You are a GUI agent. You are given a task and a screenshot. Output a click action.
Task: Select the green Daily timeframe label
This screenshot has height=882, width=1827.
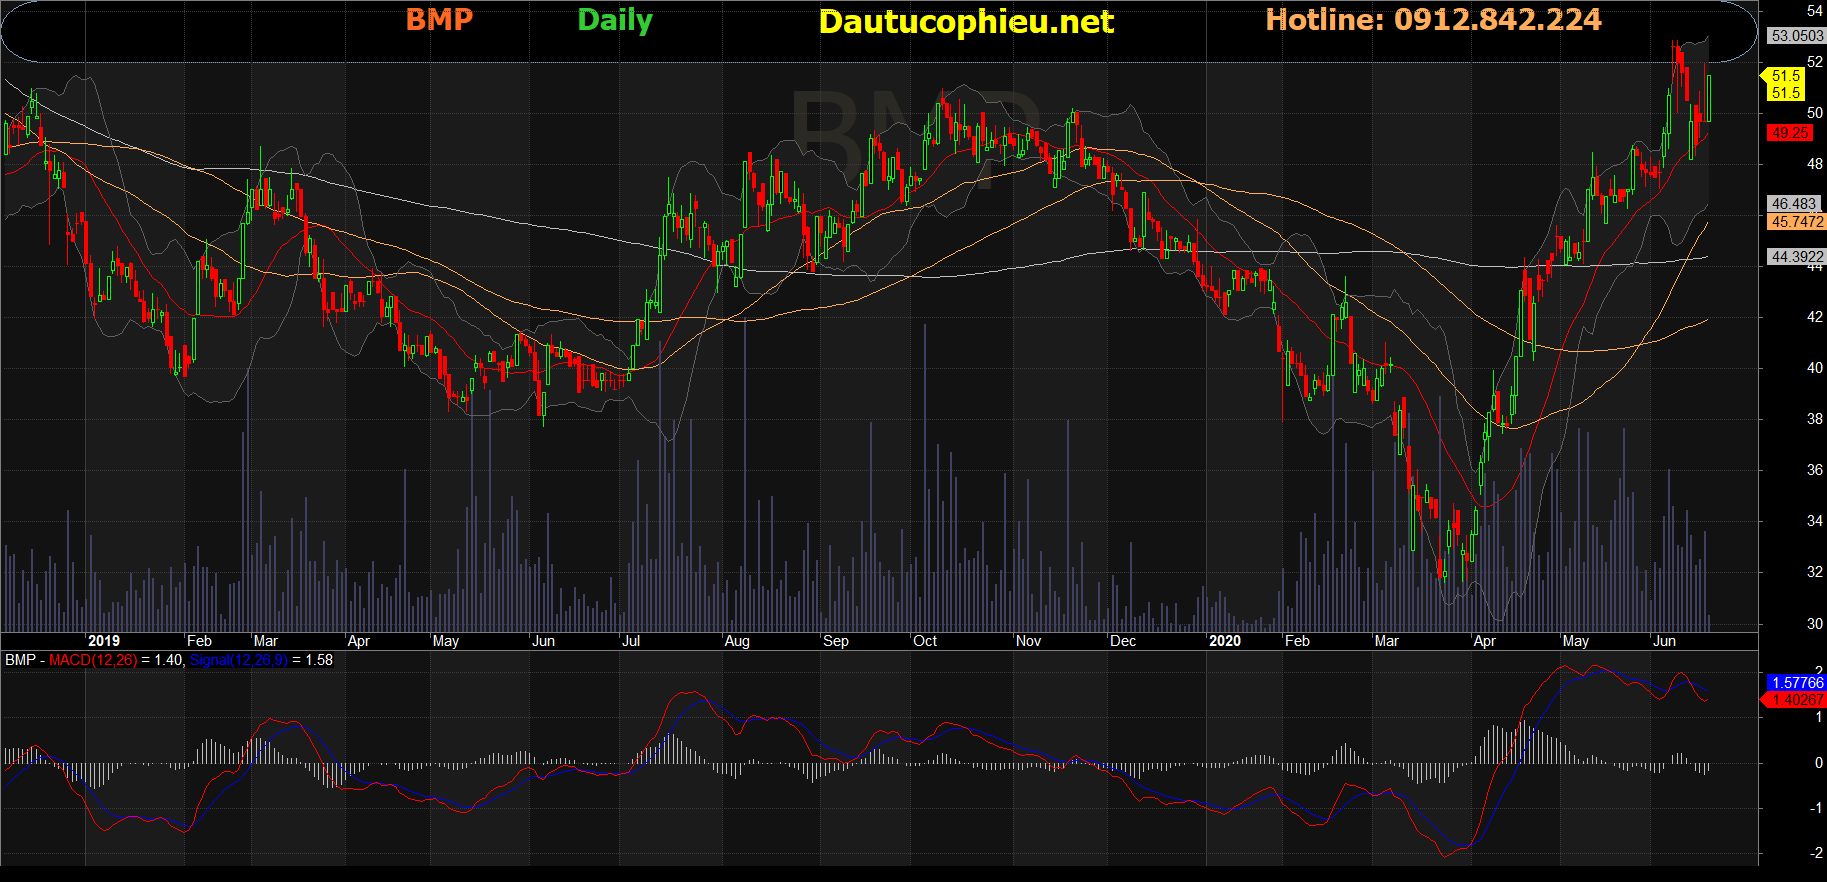615,20
